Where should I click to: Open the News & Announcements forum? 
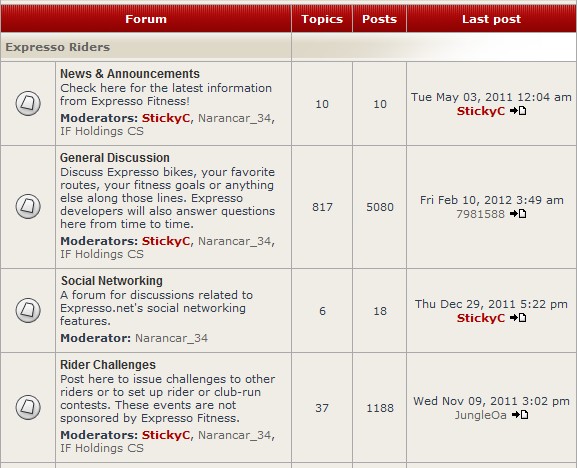(x=130, y=74)
